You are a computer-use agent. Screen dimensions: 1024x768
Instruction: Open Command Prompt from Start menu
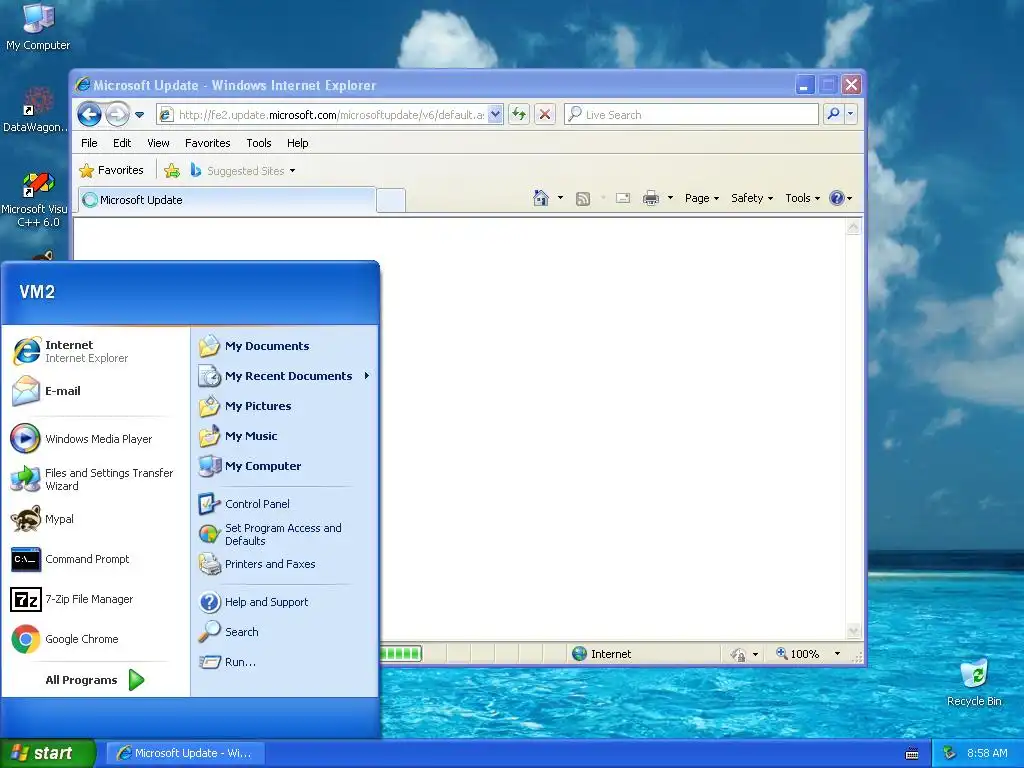click(x=95, y=560)
